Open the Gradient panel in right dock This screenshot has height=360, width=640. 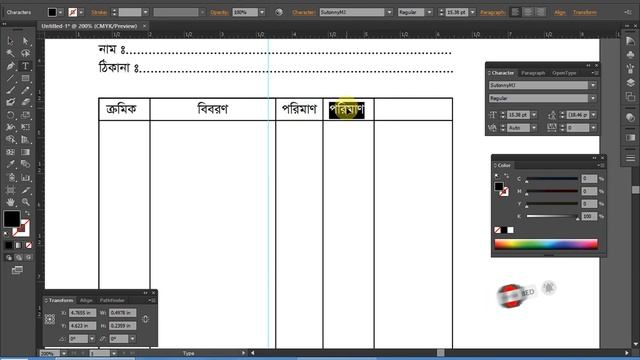pyautogui.click(x=630, y=138)
